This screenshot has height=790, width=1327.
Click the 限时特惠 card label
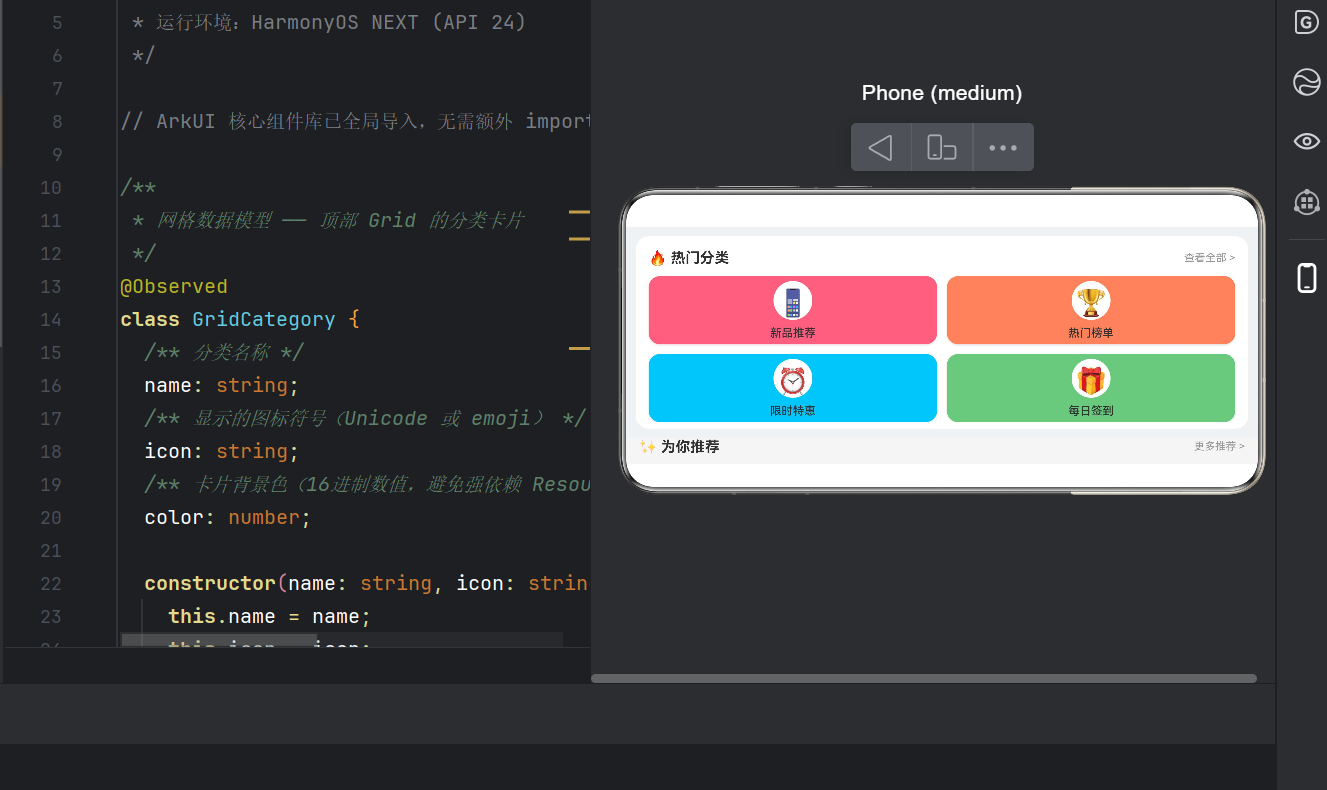792,411
